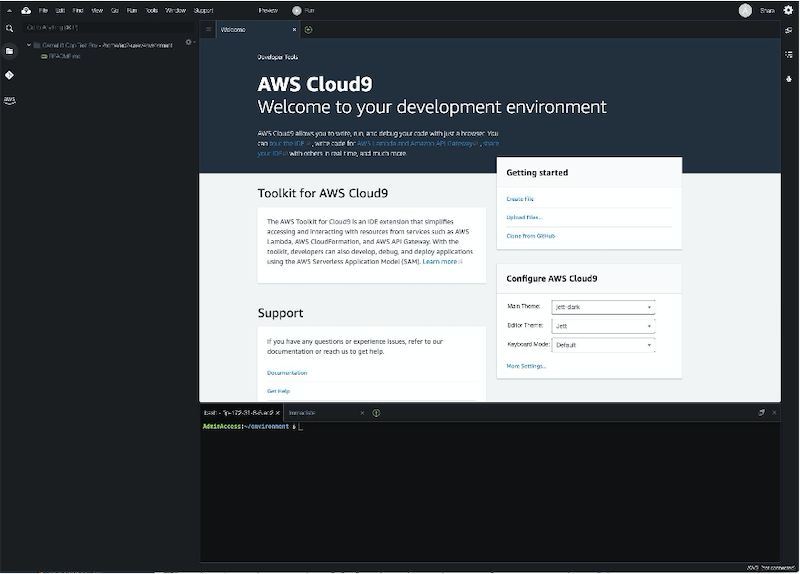Open the Main Theme dropdown
Screen dimensions: 800x574
[603, 307]
